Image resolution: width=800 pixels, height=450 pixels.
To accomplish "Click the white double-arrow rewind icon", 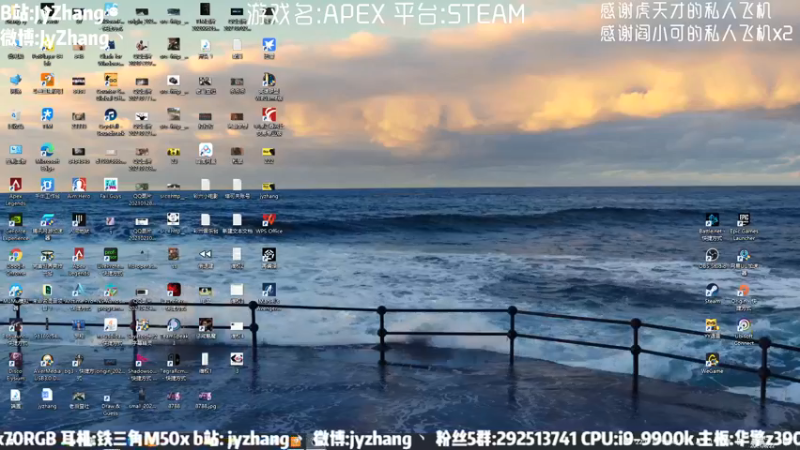I will tap(205, 256).
